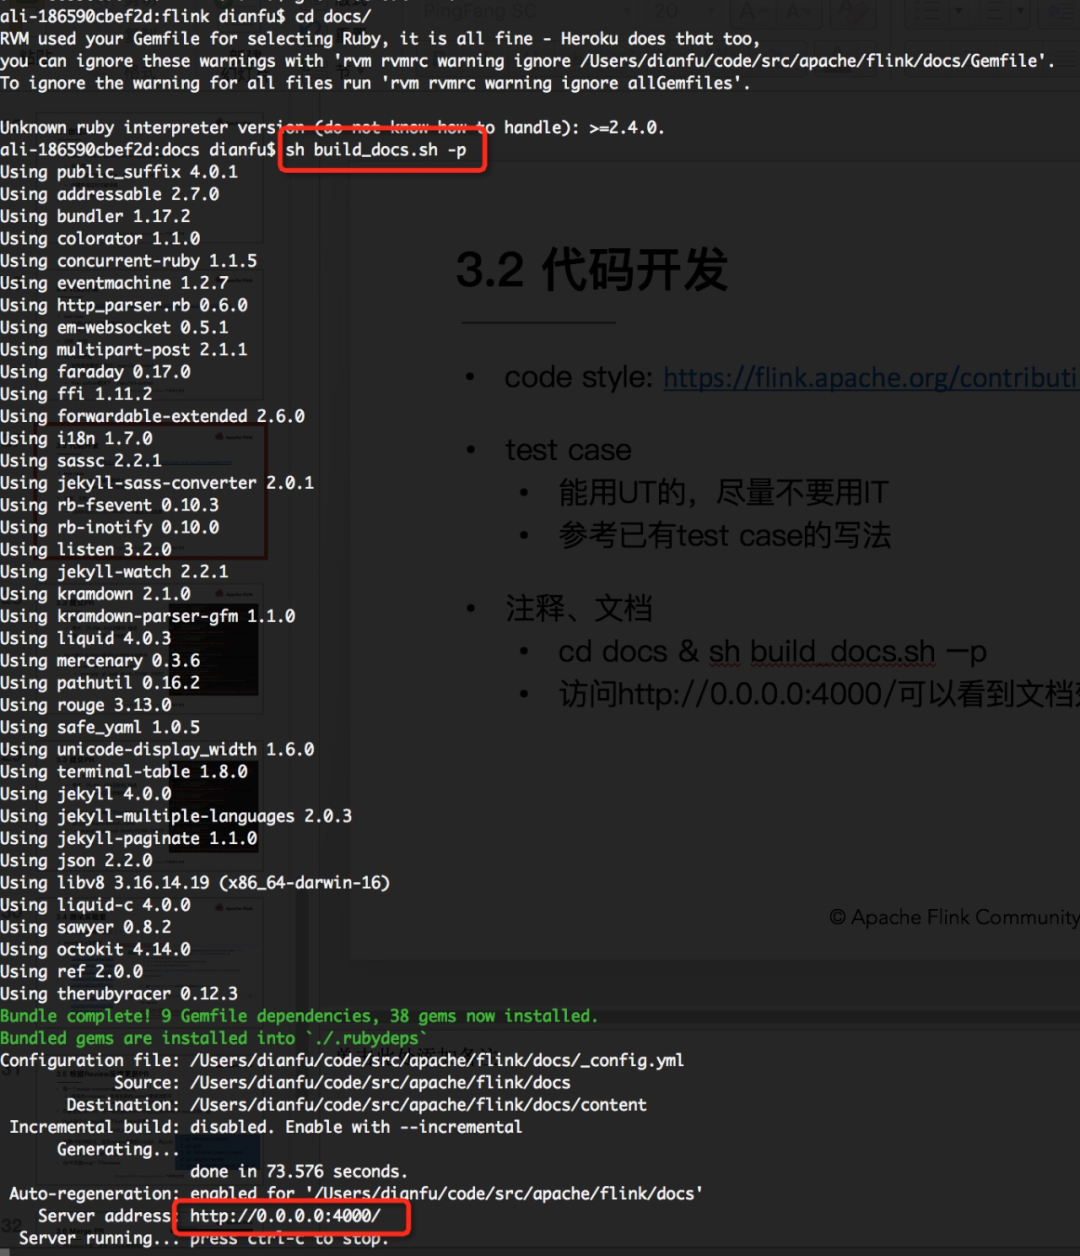Click line 'Using rb-inotify 0.10.0'
1080x1256 pixels.
[110, 527]
